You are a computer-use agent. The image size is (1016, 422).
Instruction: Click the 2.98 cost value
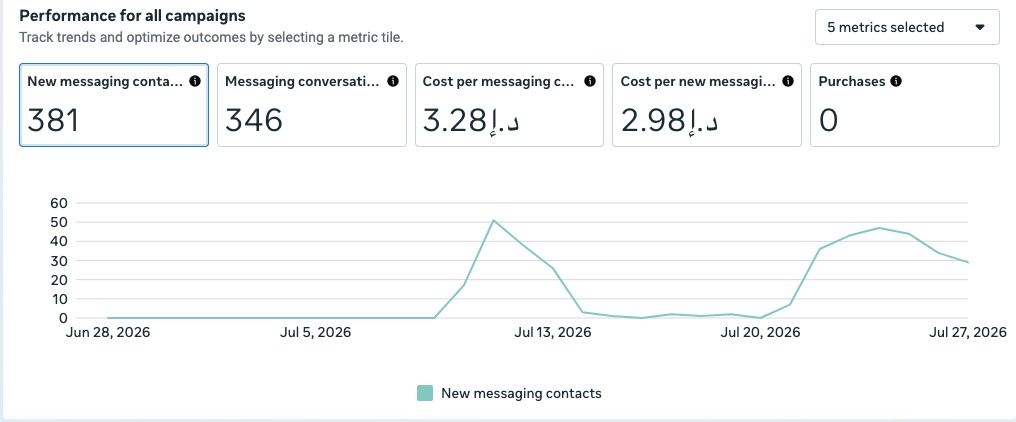tap(670, 121)
